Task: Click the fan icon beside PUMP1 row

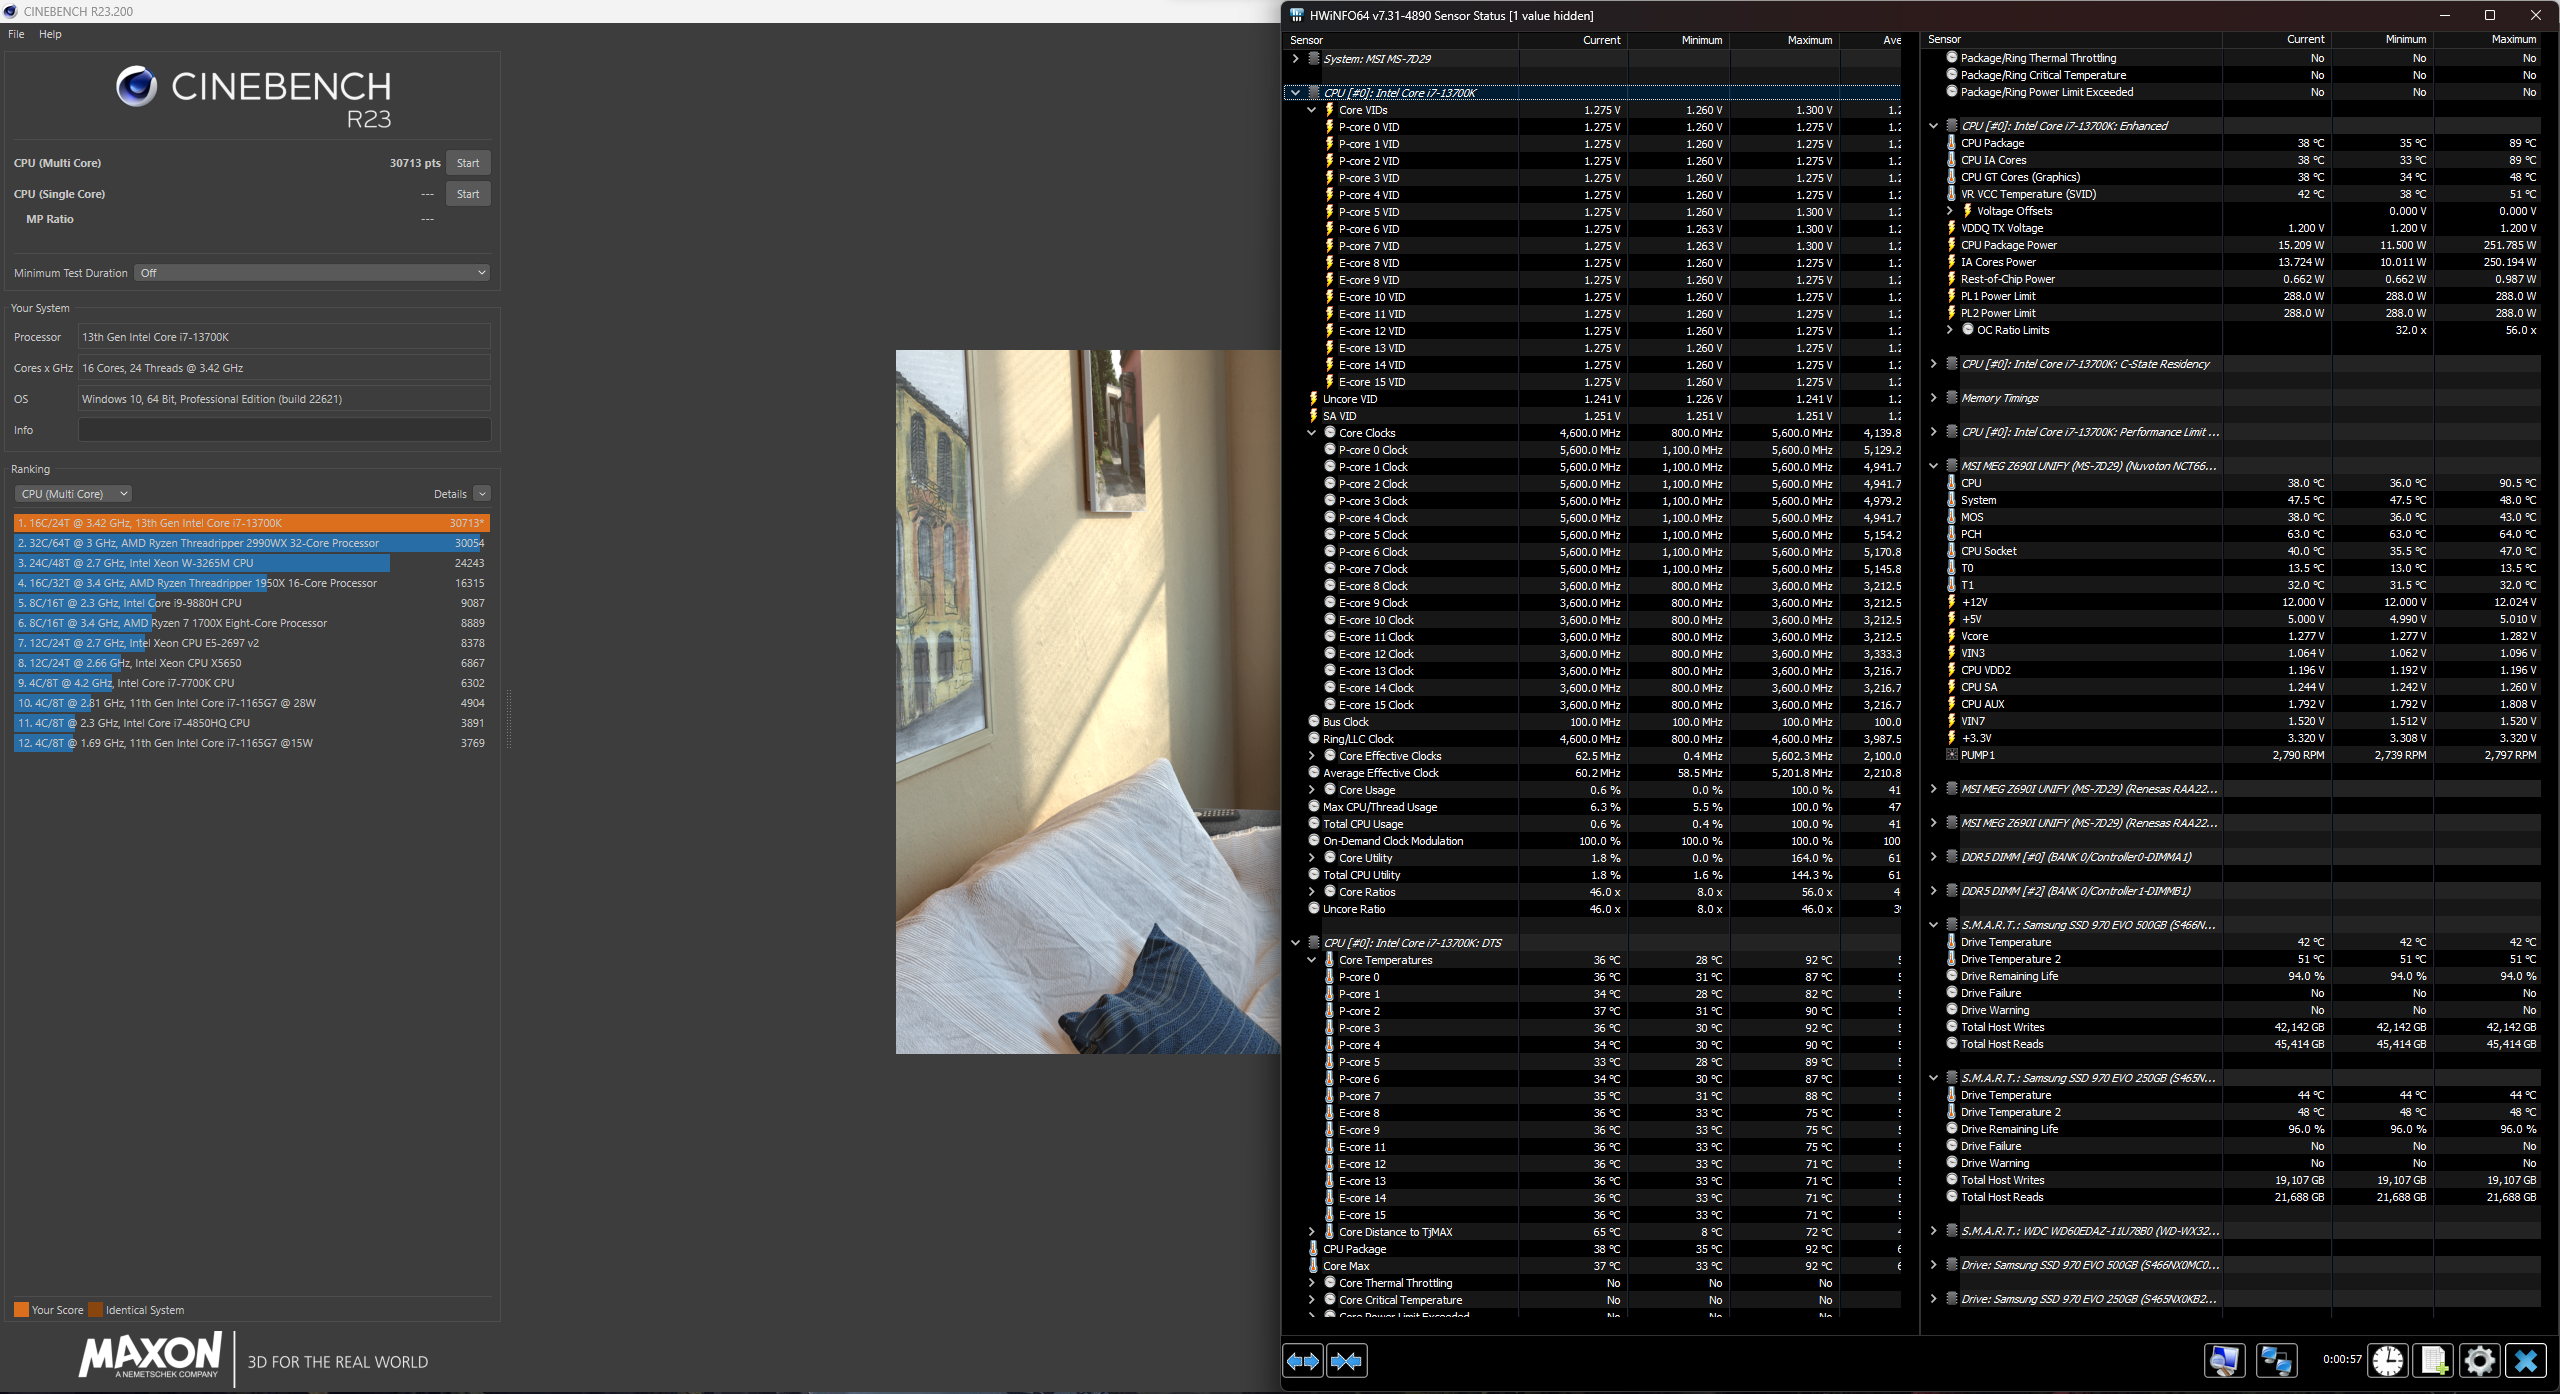Action: pyautogui.click(x=1951, y=755)
